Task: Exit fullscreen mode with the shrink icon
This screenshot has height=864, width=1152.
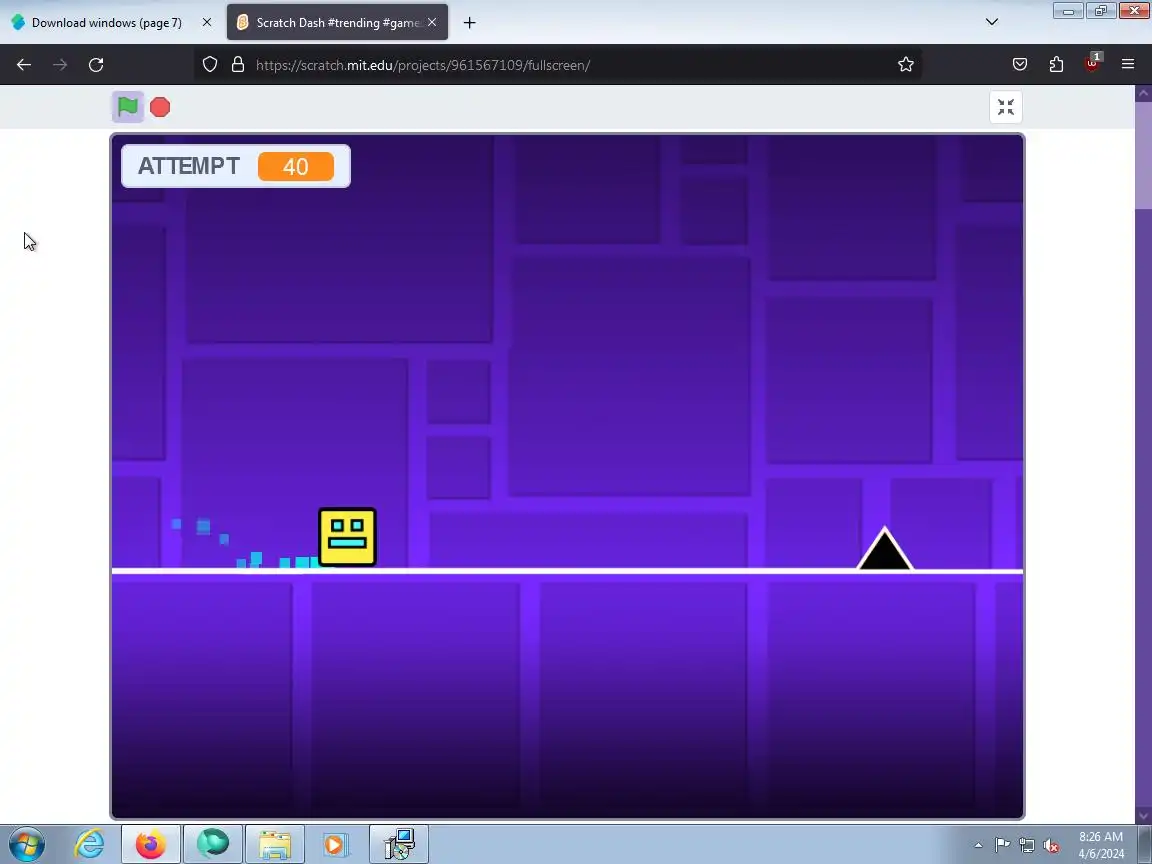Action: (x=1006, y=107)
